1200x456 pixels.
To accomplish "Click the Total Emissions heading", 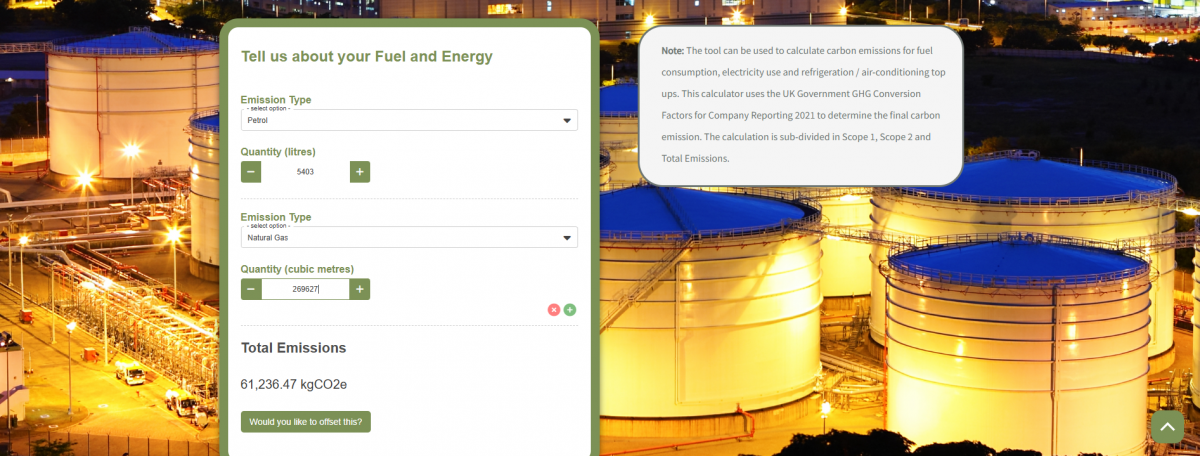I will (293, 348).
